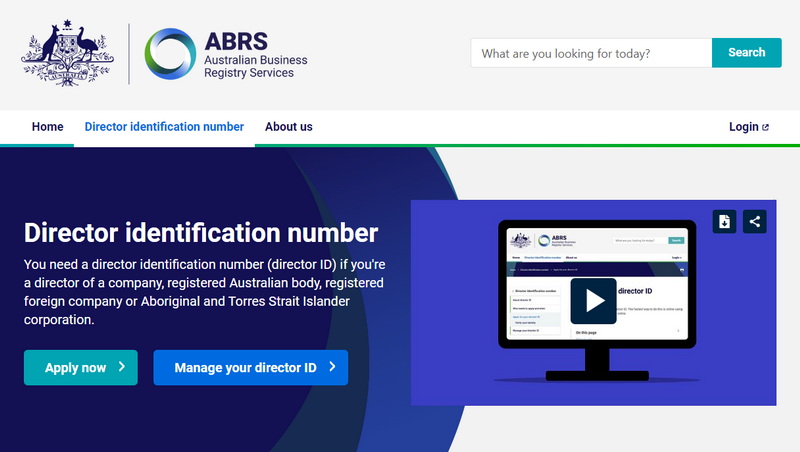
Task: Click the Apply now button
Action: click(x=81, y=367)
